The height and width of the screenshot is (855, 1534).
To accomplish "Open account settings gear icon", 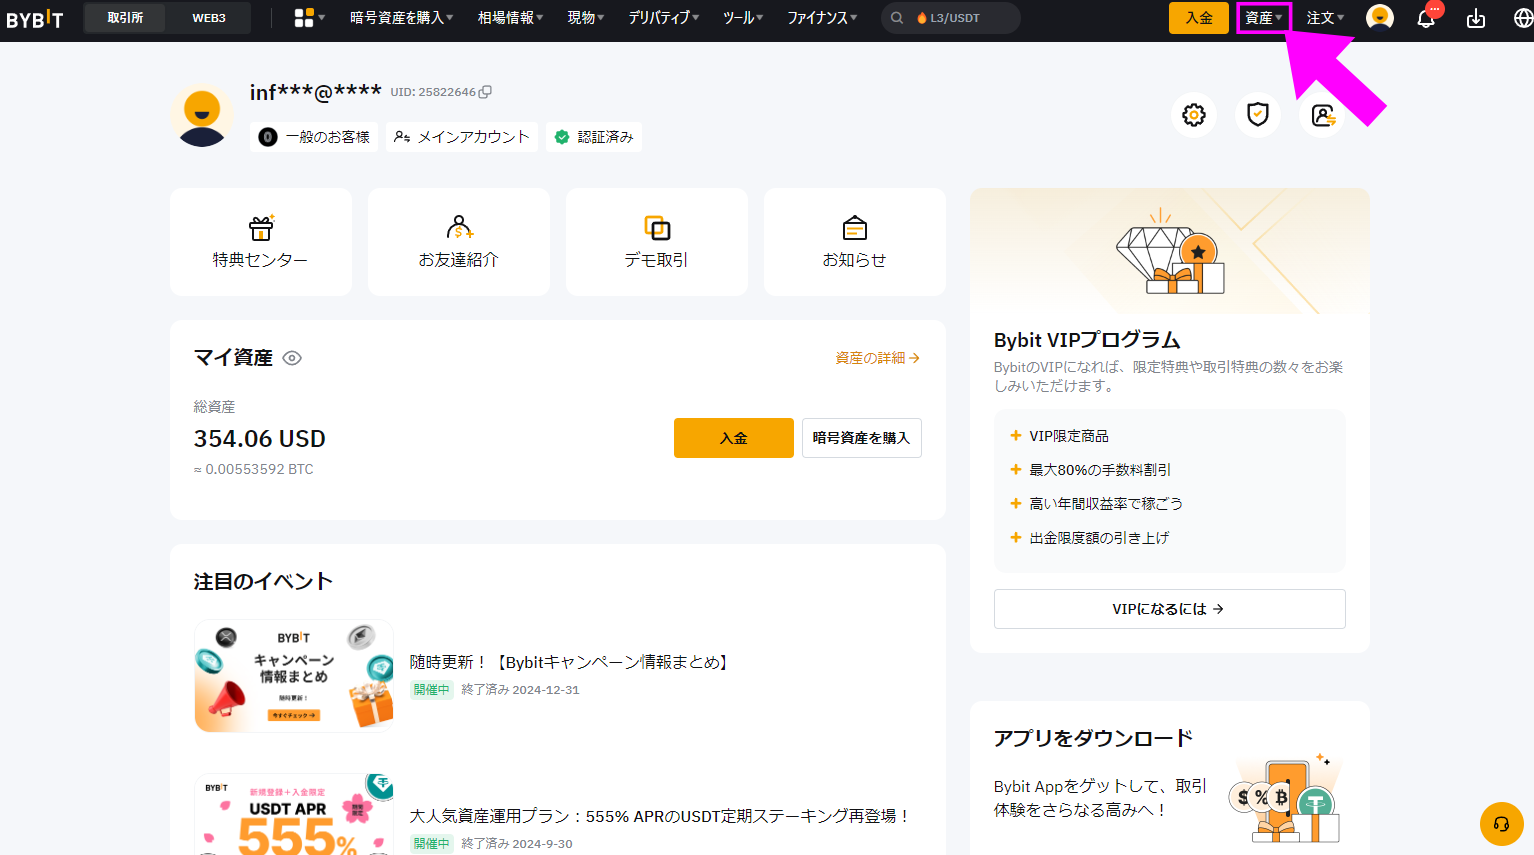I will (x=1194, y=115).
